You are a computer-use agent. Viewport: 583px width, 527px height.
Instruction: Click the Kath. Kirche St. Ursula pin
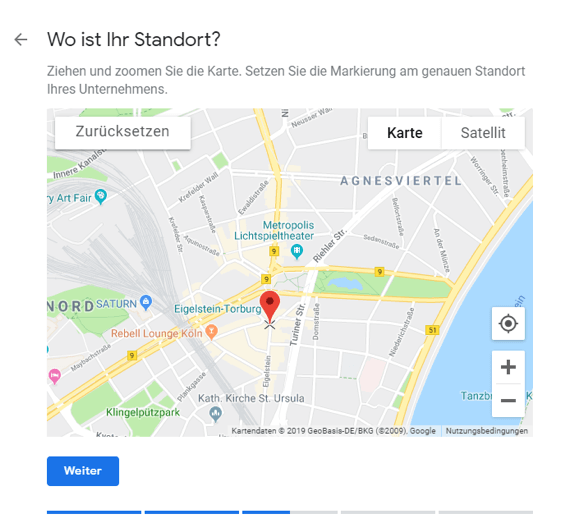[x=215, y=414]
